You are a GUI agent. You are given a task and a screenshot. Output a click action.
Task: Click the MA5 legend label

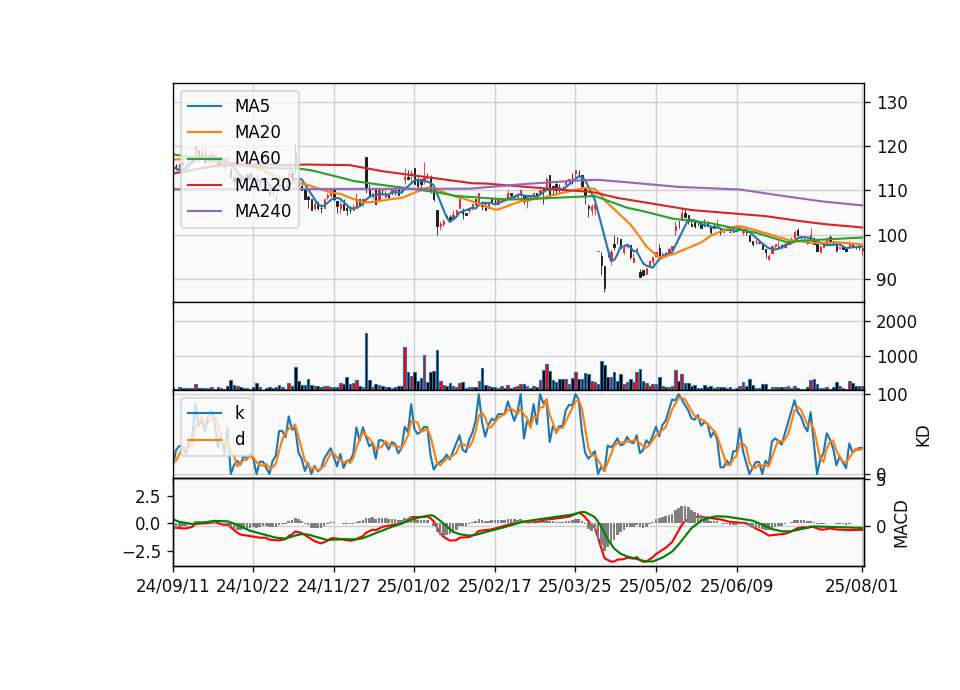(x=252, y=106)
